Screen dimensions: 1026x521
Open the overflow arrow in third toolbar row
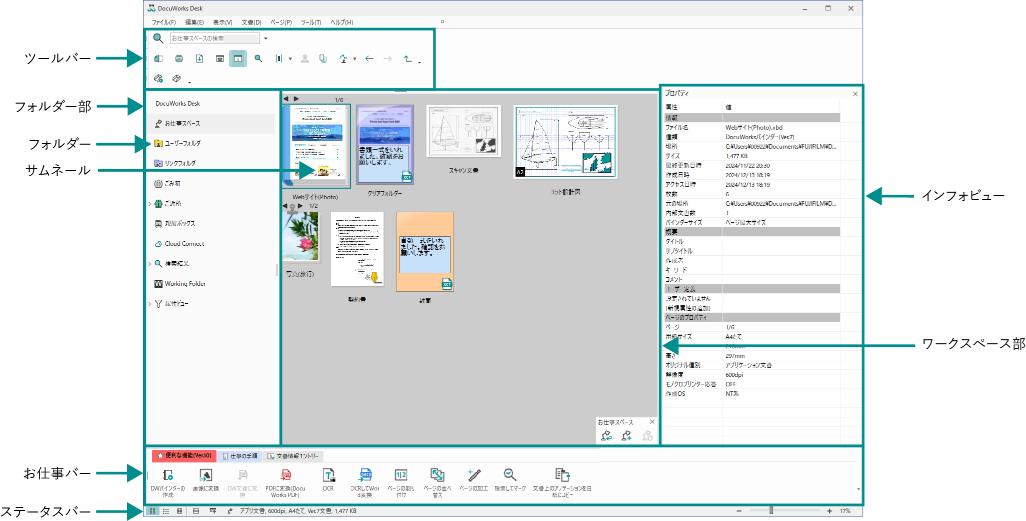coord(189,82)
